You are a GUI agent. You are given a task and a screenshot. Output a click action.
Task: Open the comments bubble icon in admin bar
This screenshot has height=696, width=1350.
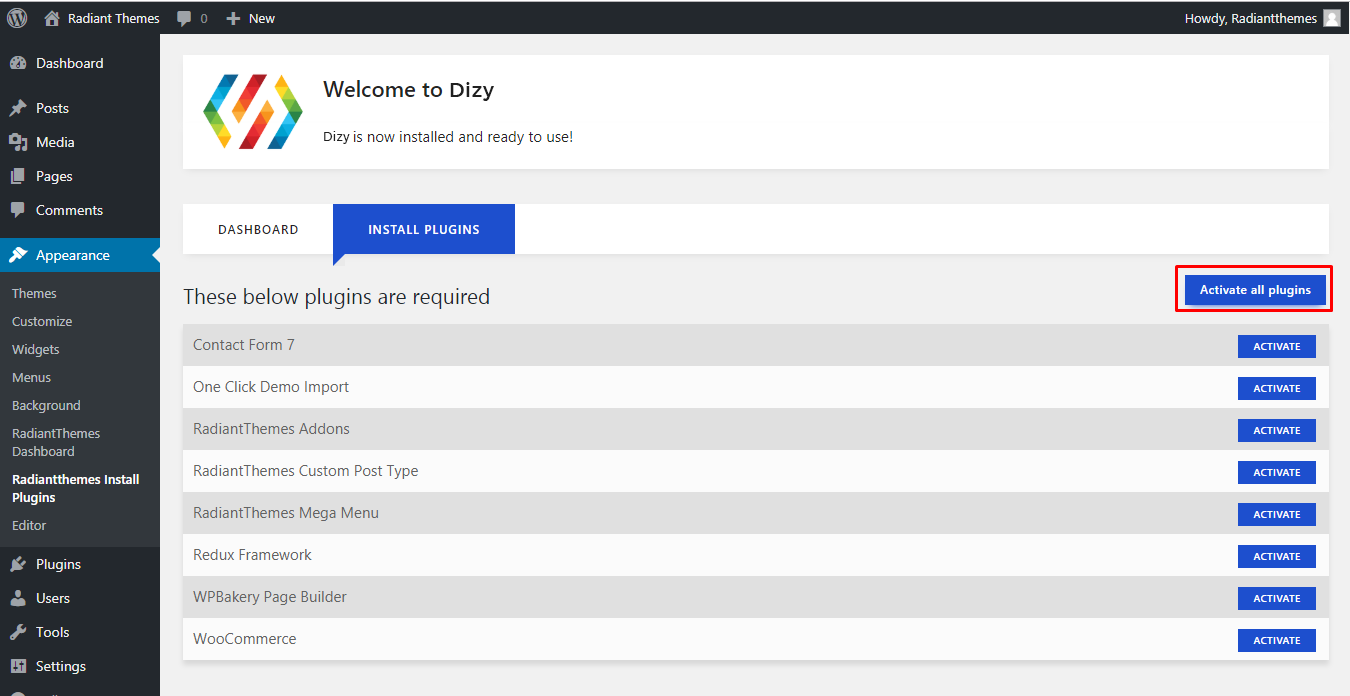184,18
